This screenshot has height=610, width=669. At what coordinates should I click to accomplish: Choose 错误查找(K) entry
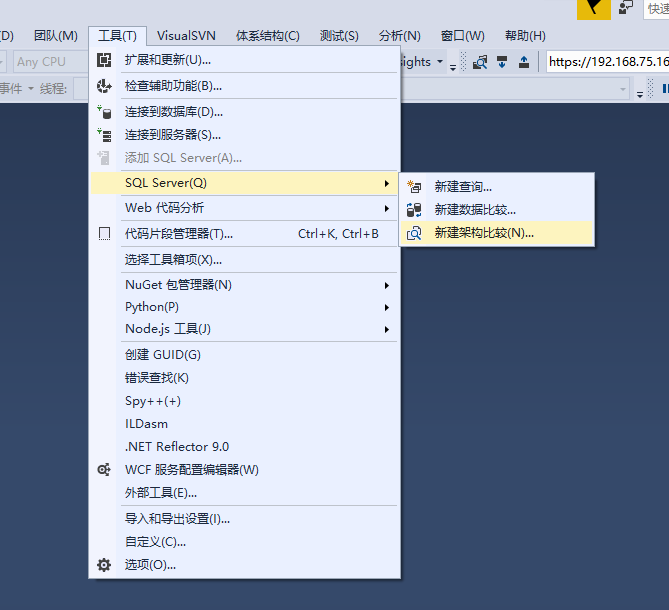click(244, 378)
